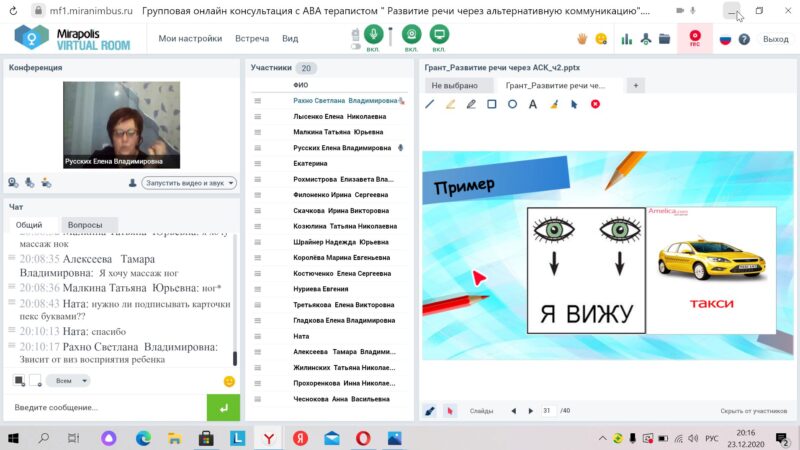800x450 pixels.
Task: Select the line drawing tool
Action: point(430,104)
